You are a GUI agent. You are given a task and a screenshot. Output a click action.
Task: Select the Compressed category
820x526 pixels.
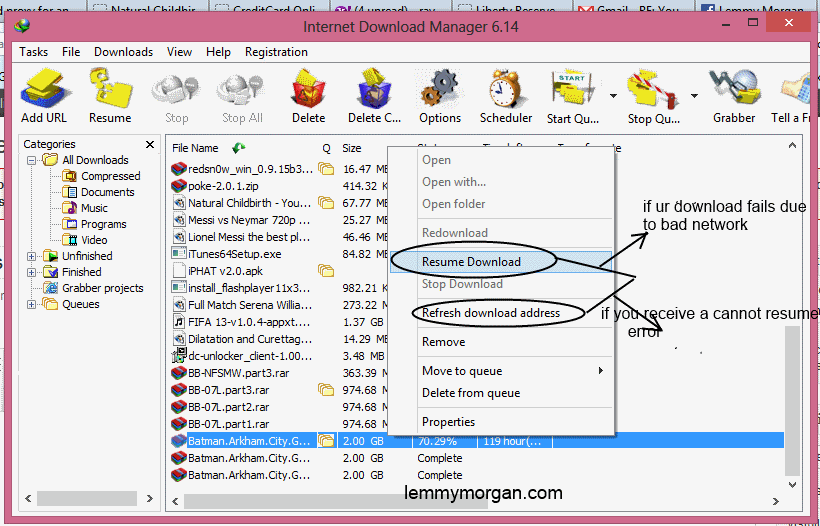(110, 176)
